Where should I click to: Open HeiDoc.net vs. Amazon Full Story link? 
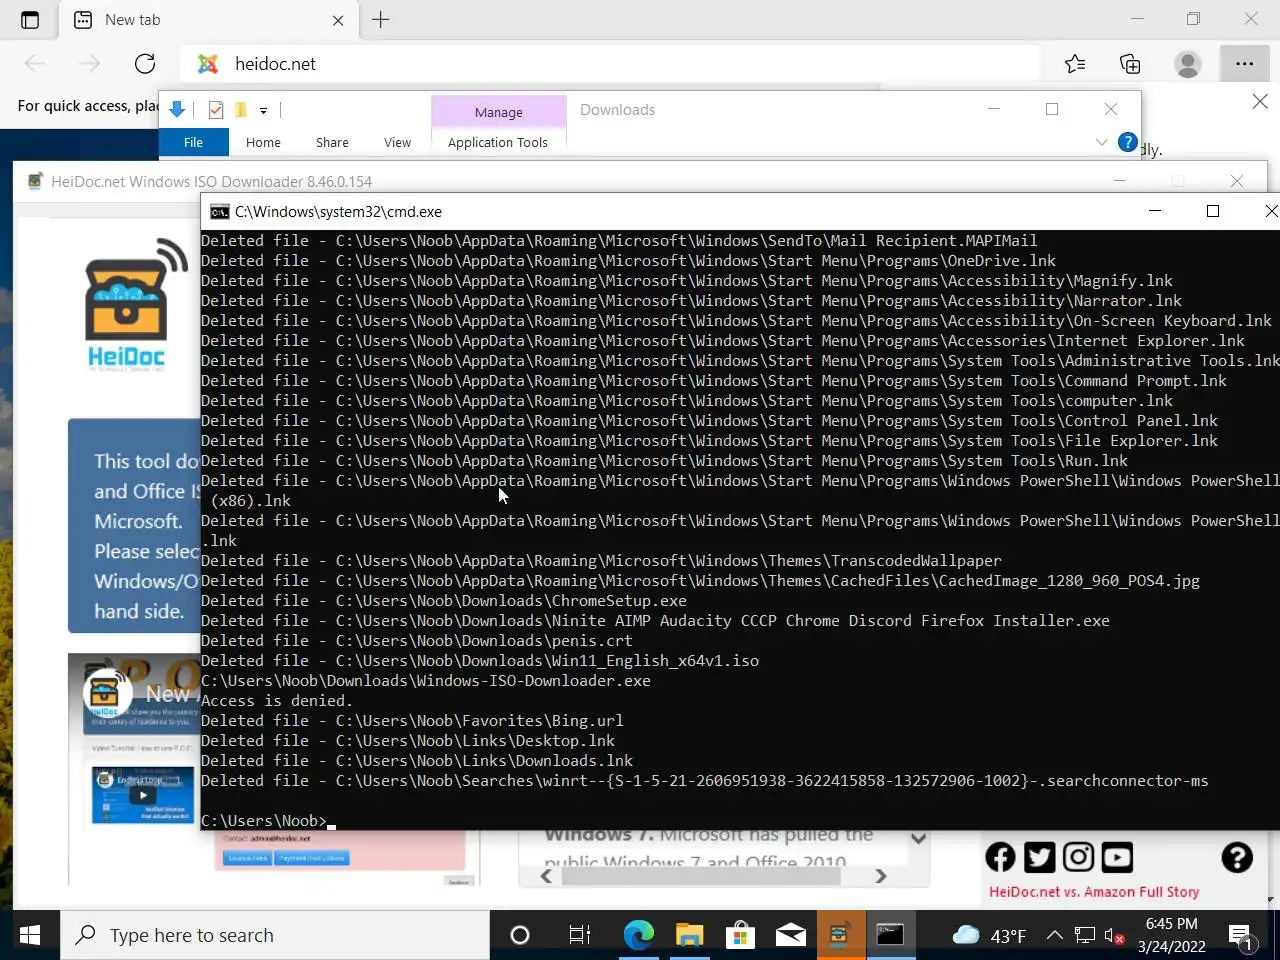1094,892
